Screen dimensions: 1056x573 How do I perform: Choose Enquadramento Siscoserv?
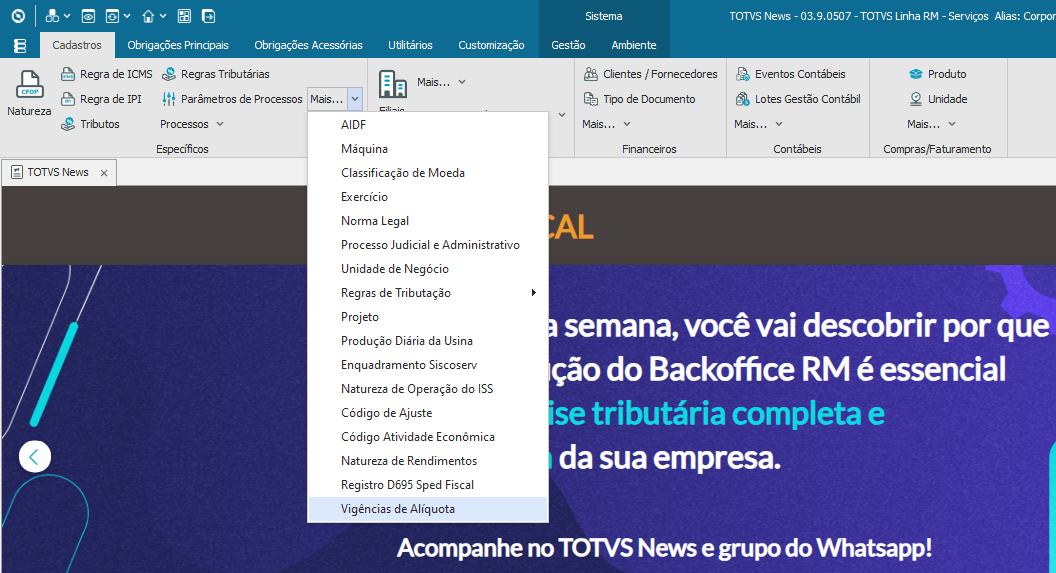coord(428,365)
